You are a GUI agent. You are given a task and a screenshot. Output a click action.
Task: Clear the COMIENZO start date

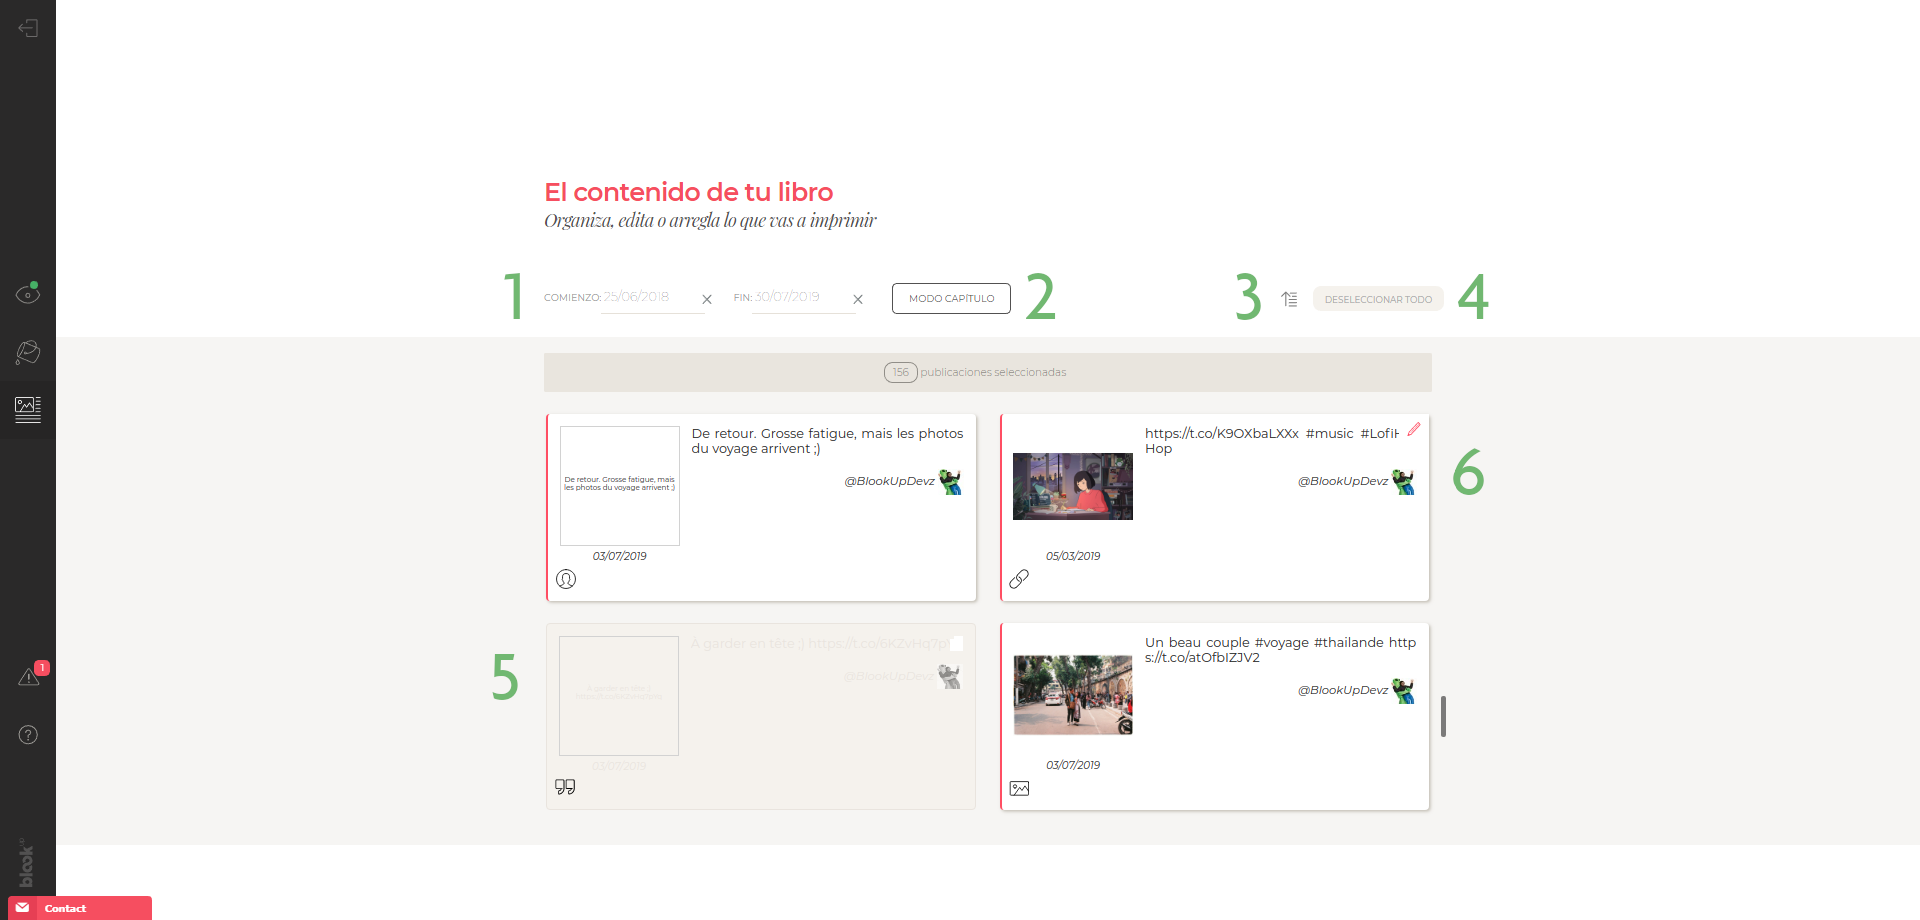point(707,299)
